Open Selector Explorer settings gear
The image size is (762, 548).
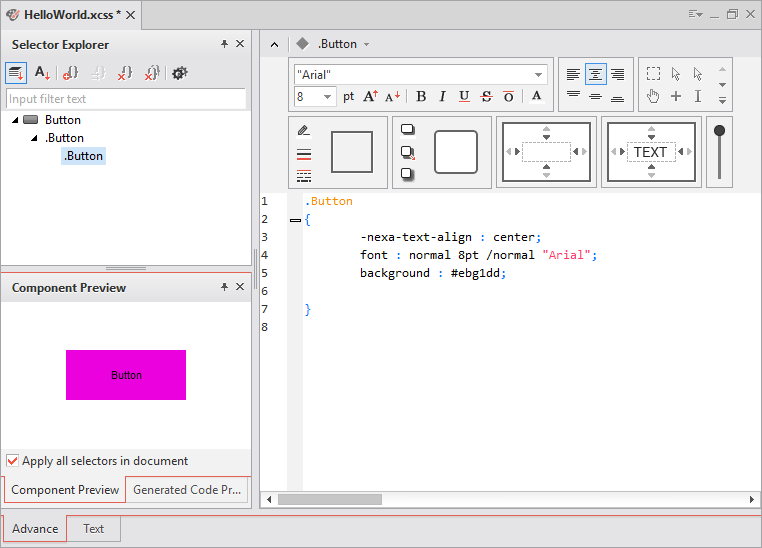[x=180, y=73]
